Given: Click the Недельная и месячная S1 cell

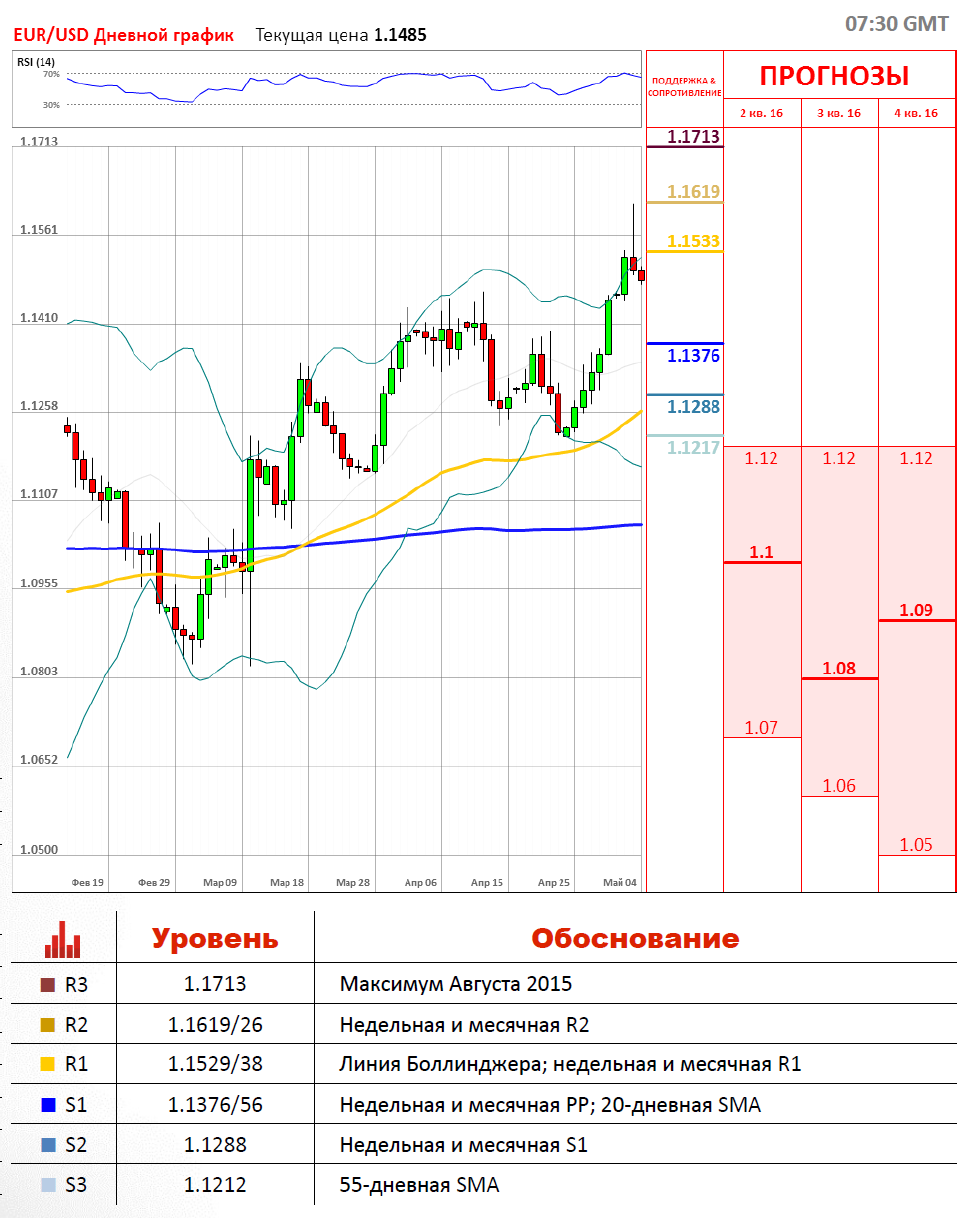Looking at the screenshot, I should pyautogui.click(x=464, y=1145).
